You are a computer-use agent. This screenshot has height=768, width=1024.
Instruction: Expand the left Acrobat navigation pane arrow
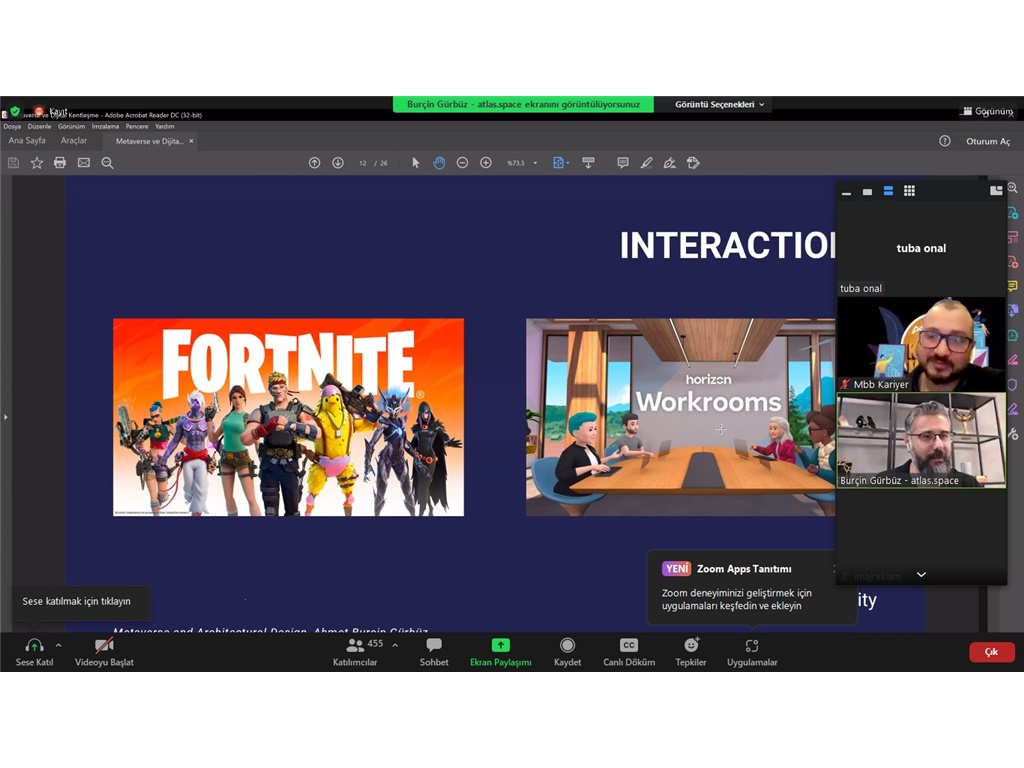[5, 417]
